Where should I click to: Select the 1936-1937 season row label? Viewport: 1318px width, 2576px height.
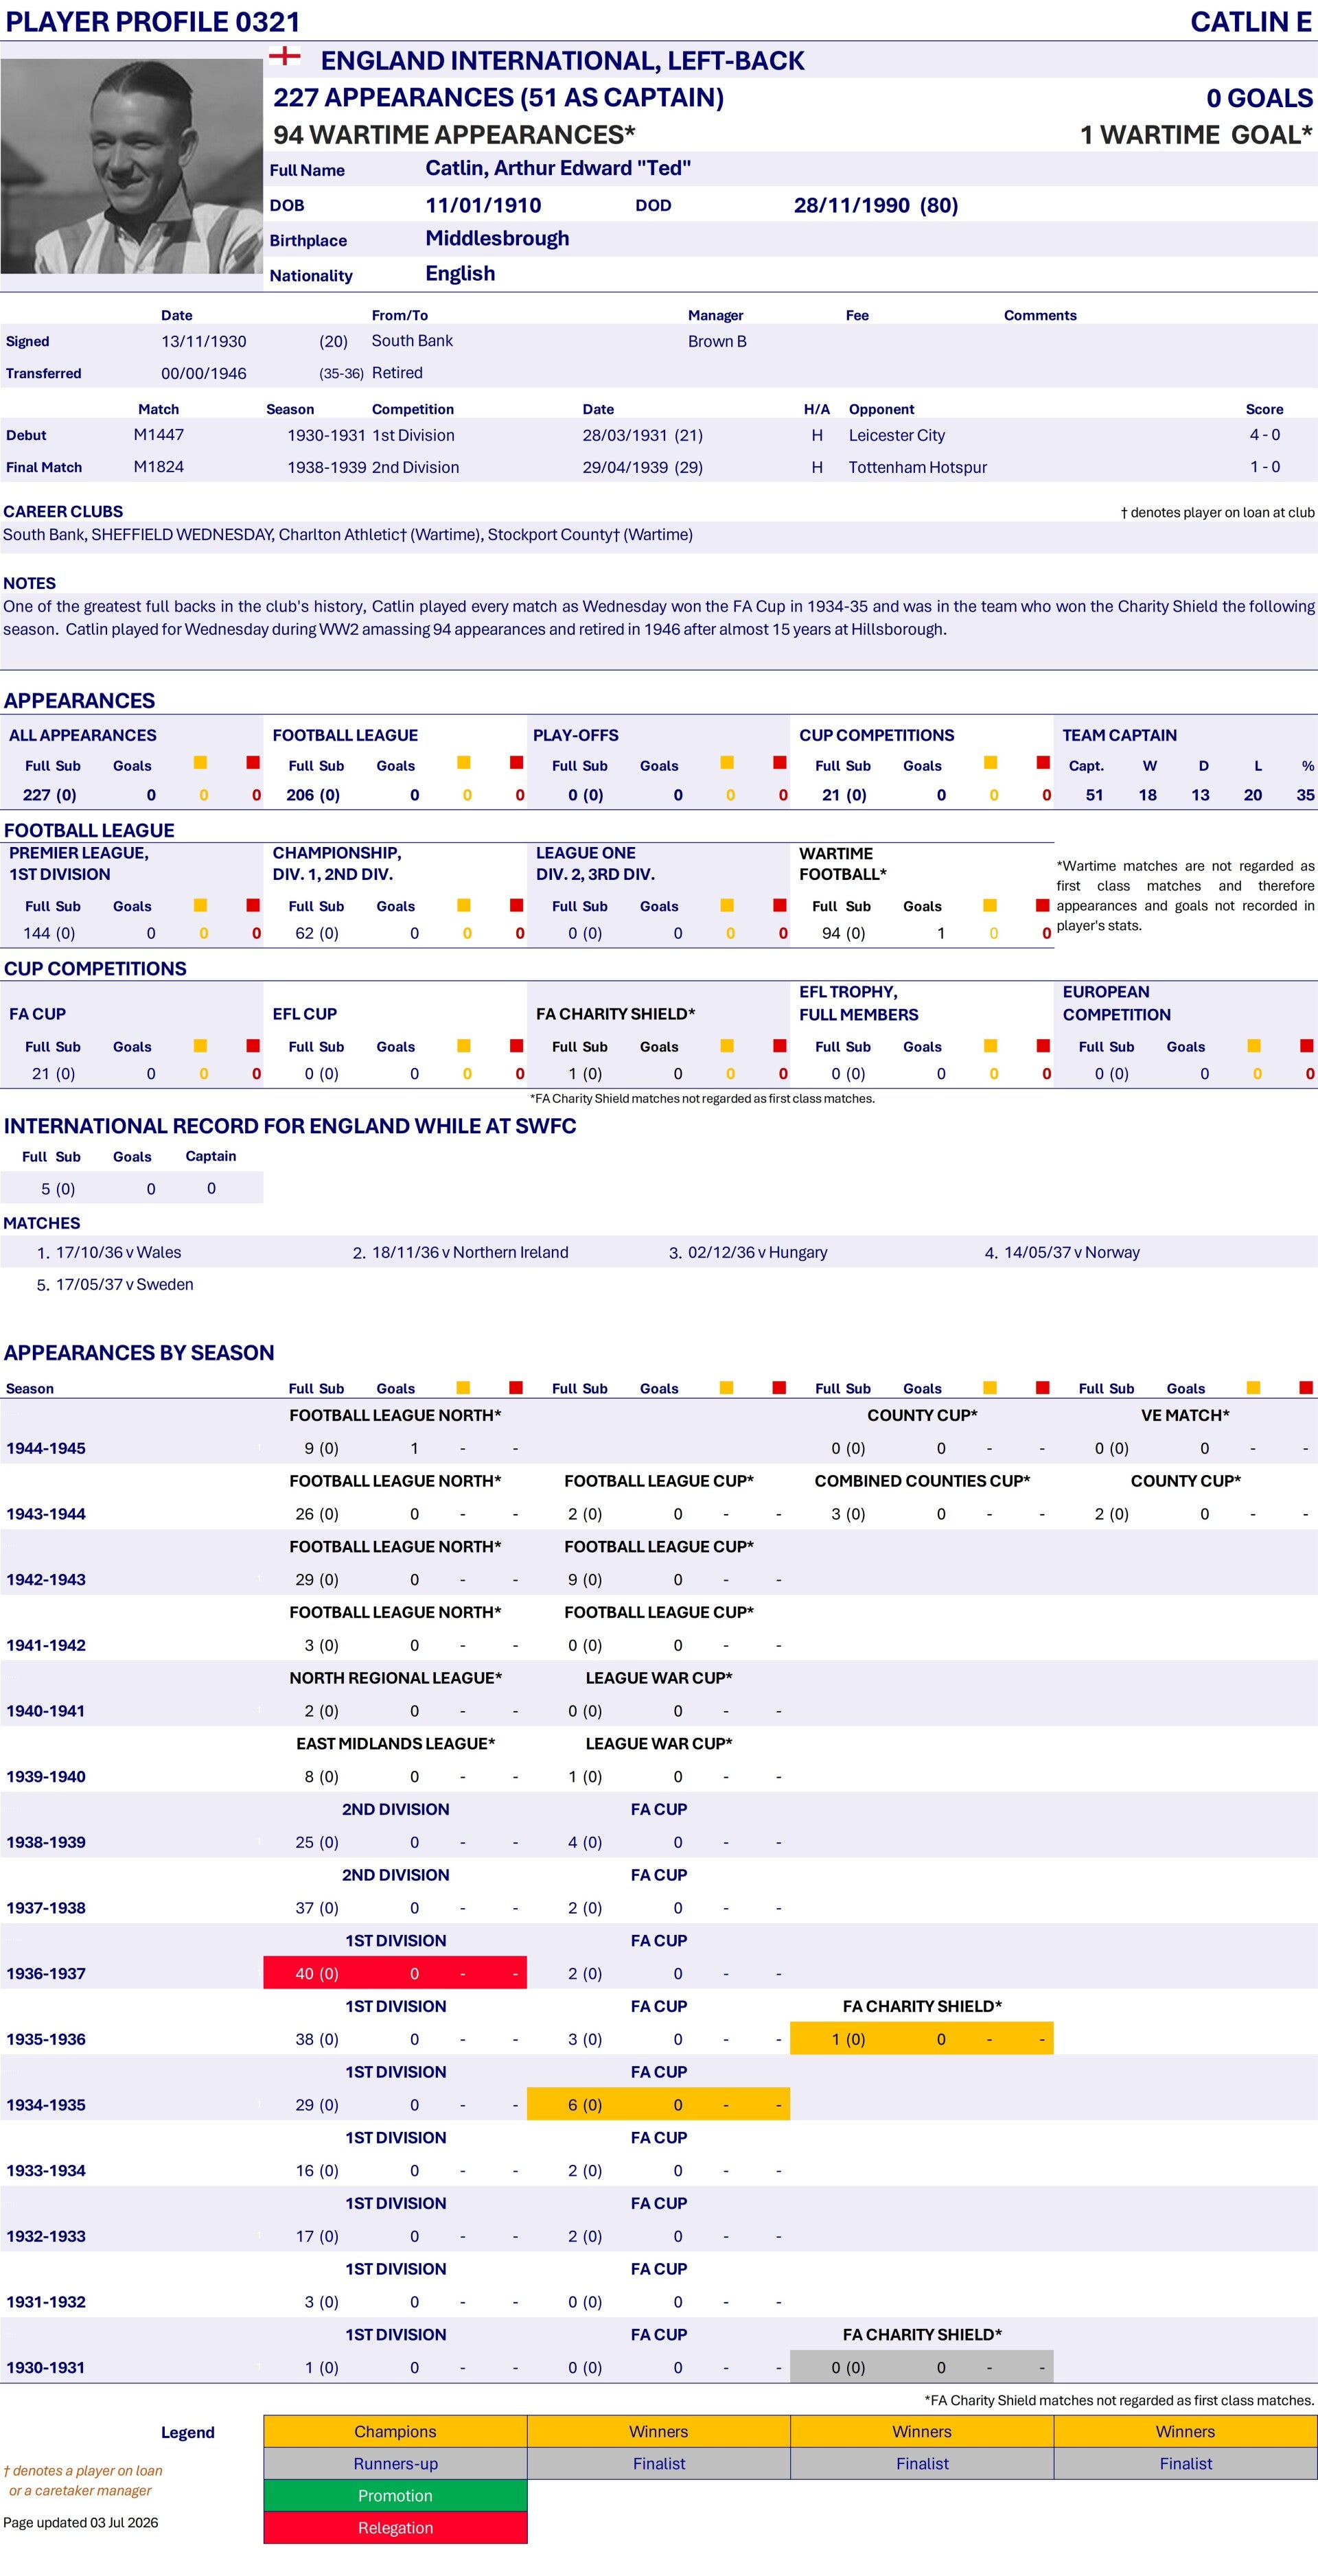coord(46,1973)
